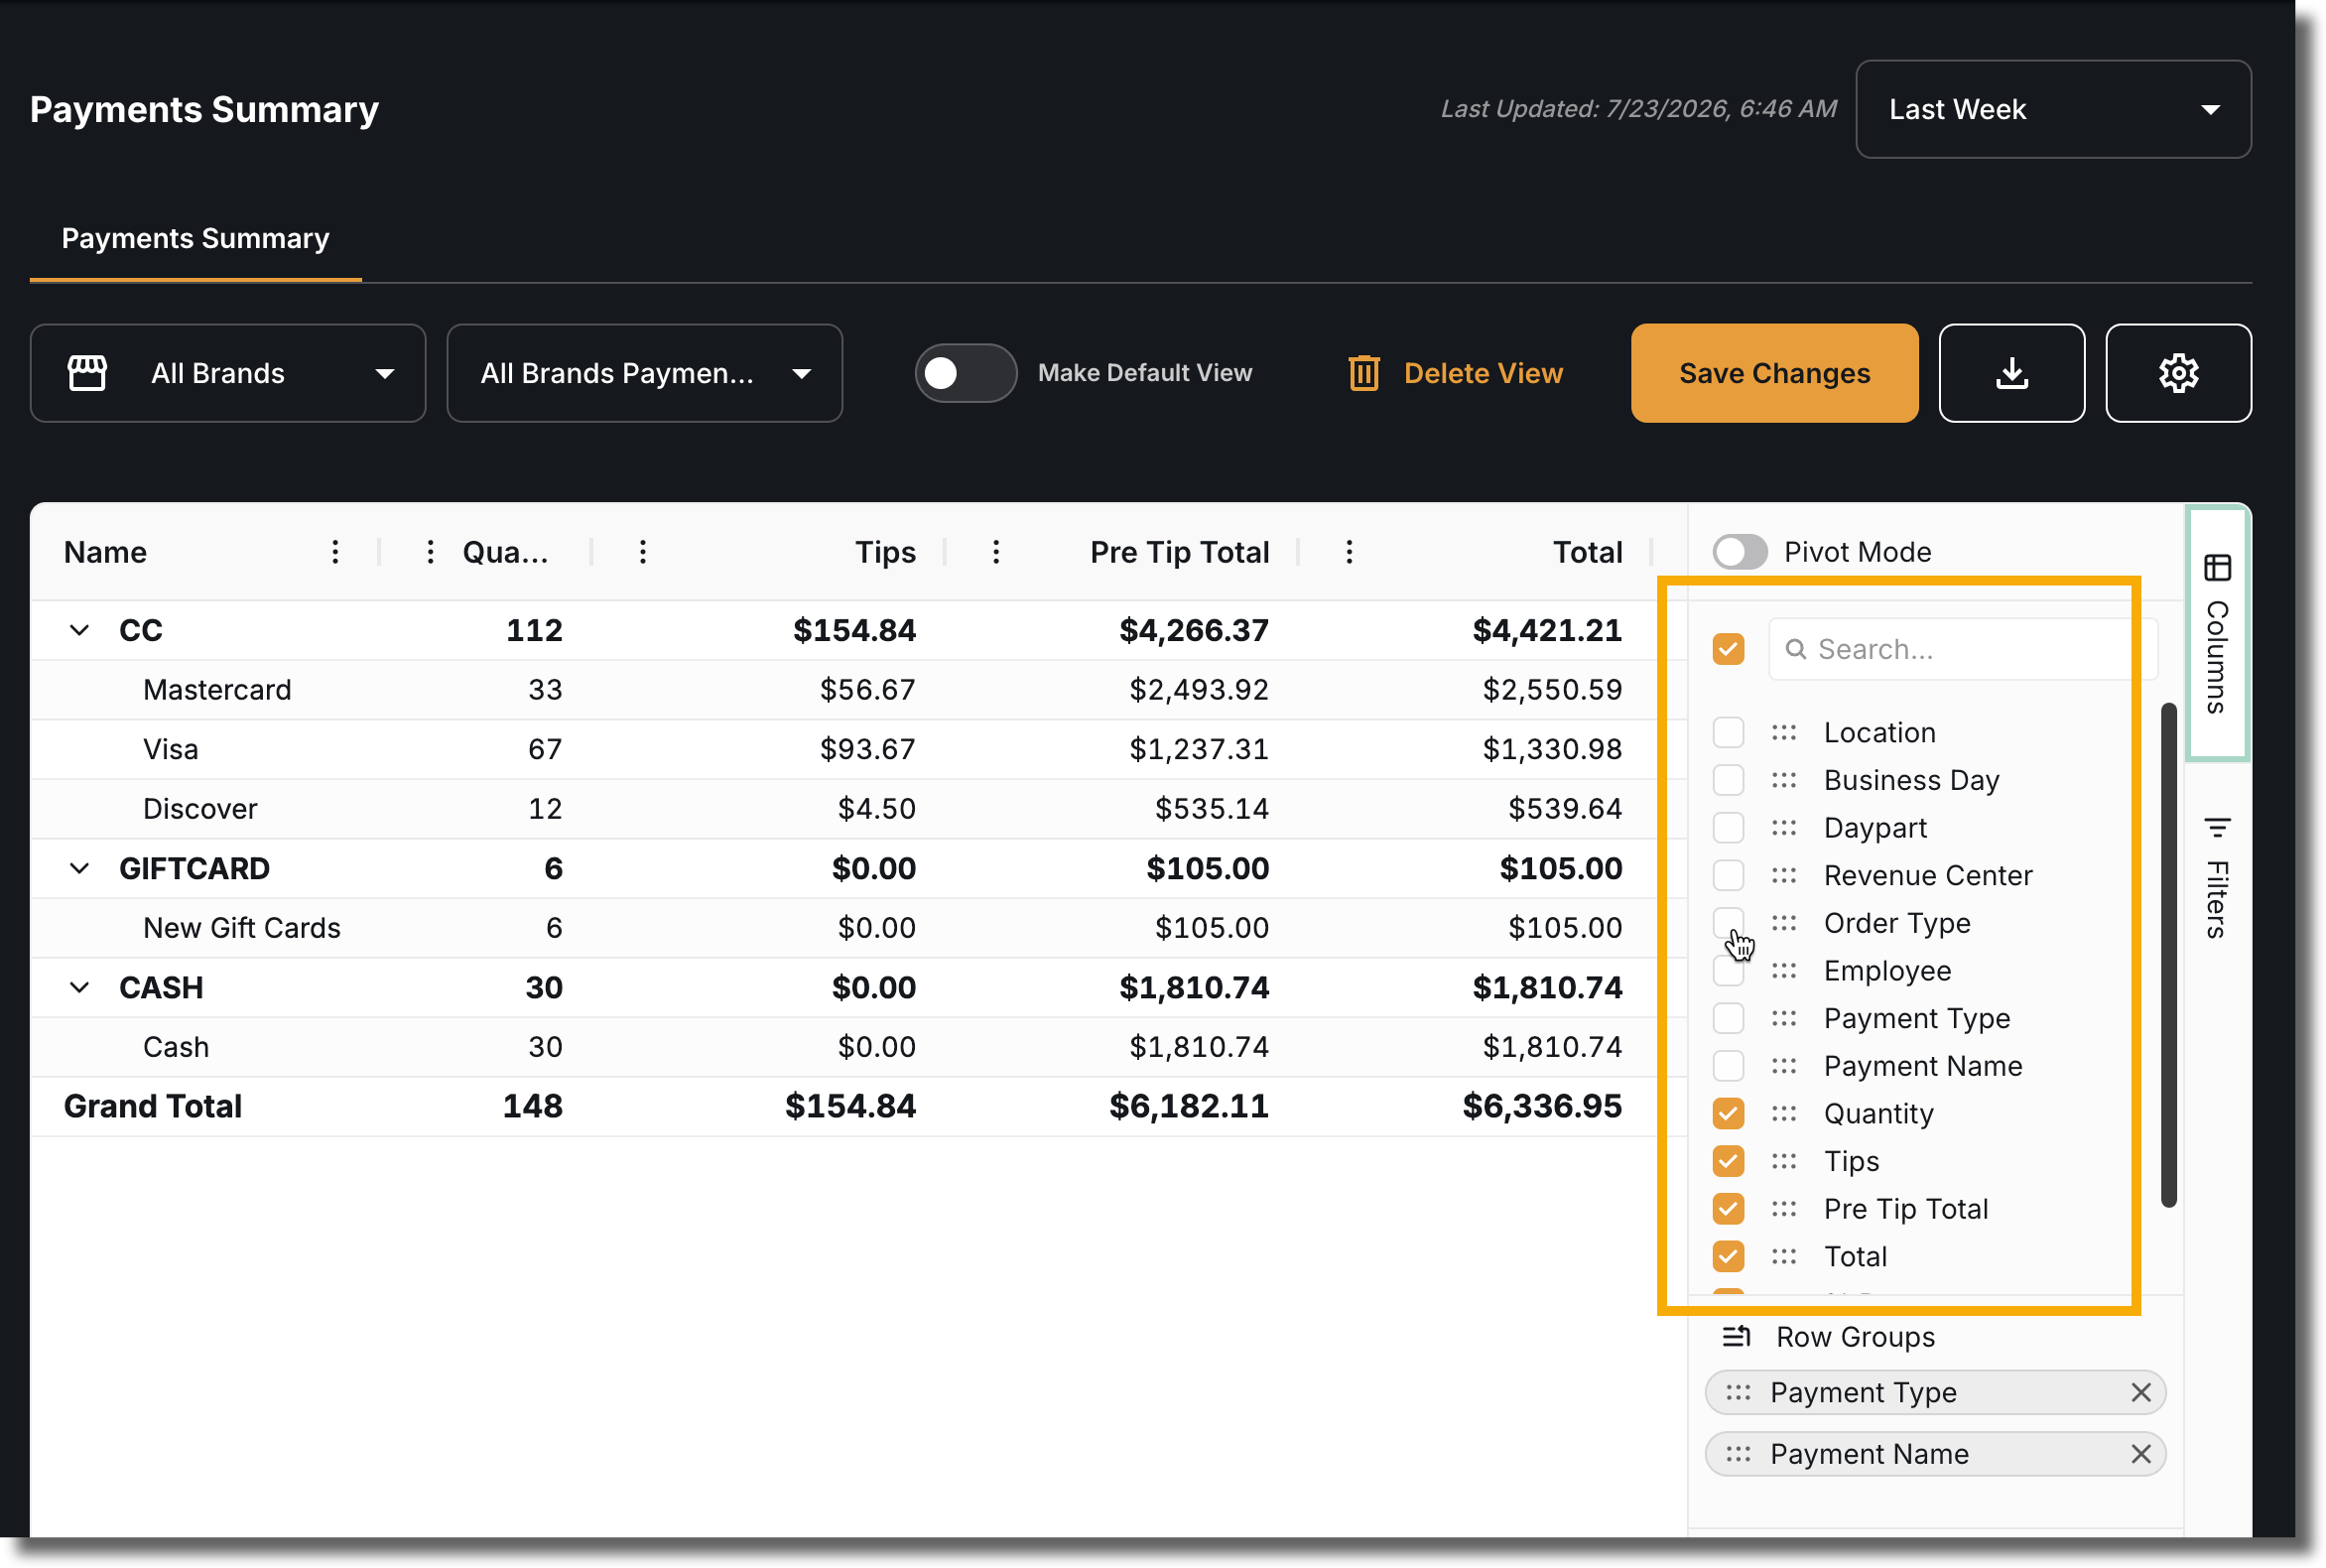Screen dimensions: 2326x1568
Task: Open the Pre Tip Total column menu dots
Action: 996,552
